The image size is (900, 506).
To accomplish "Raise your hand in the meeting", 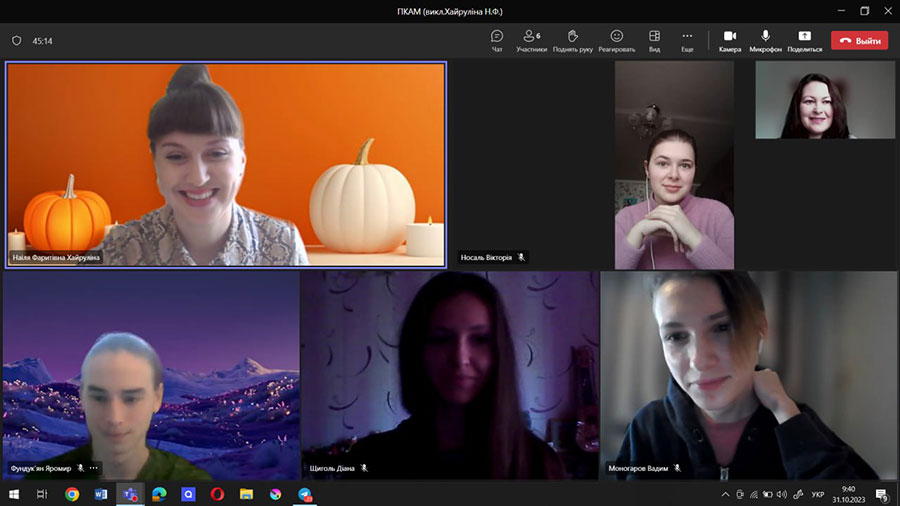I will click(572, 41).
